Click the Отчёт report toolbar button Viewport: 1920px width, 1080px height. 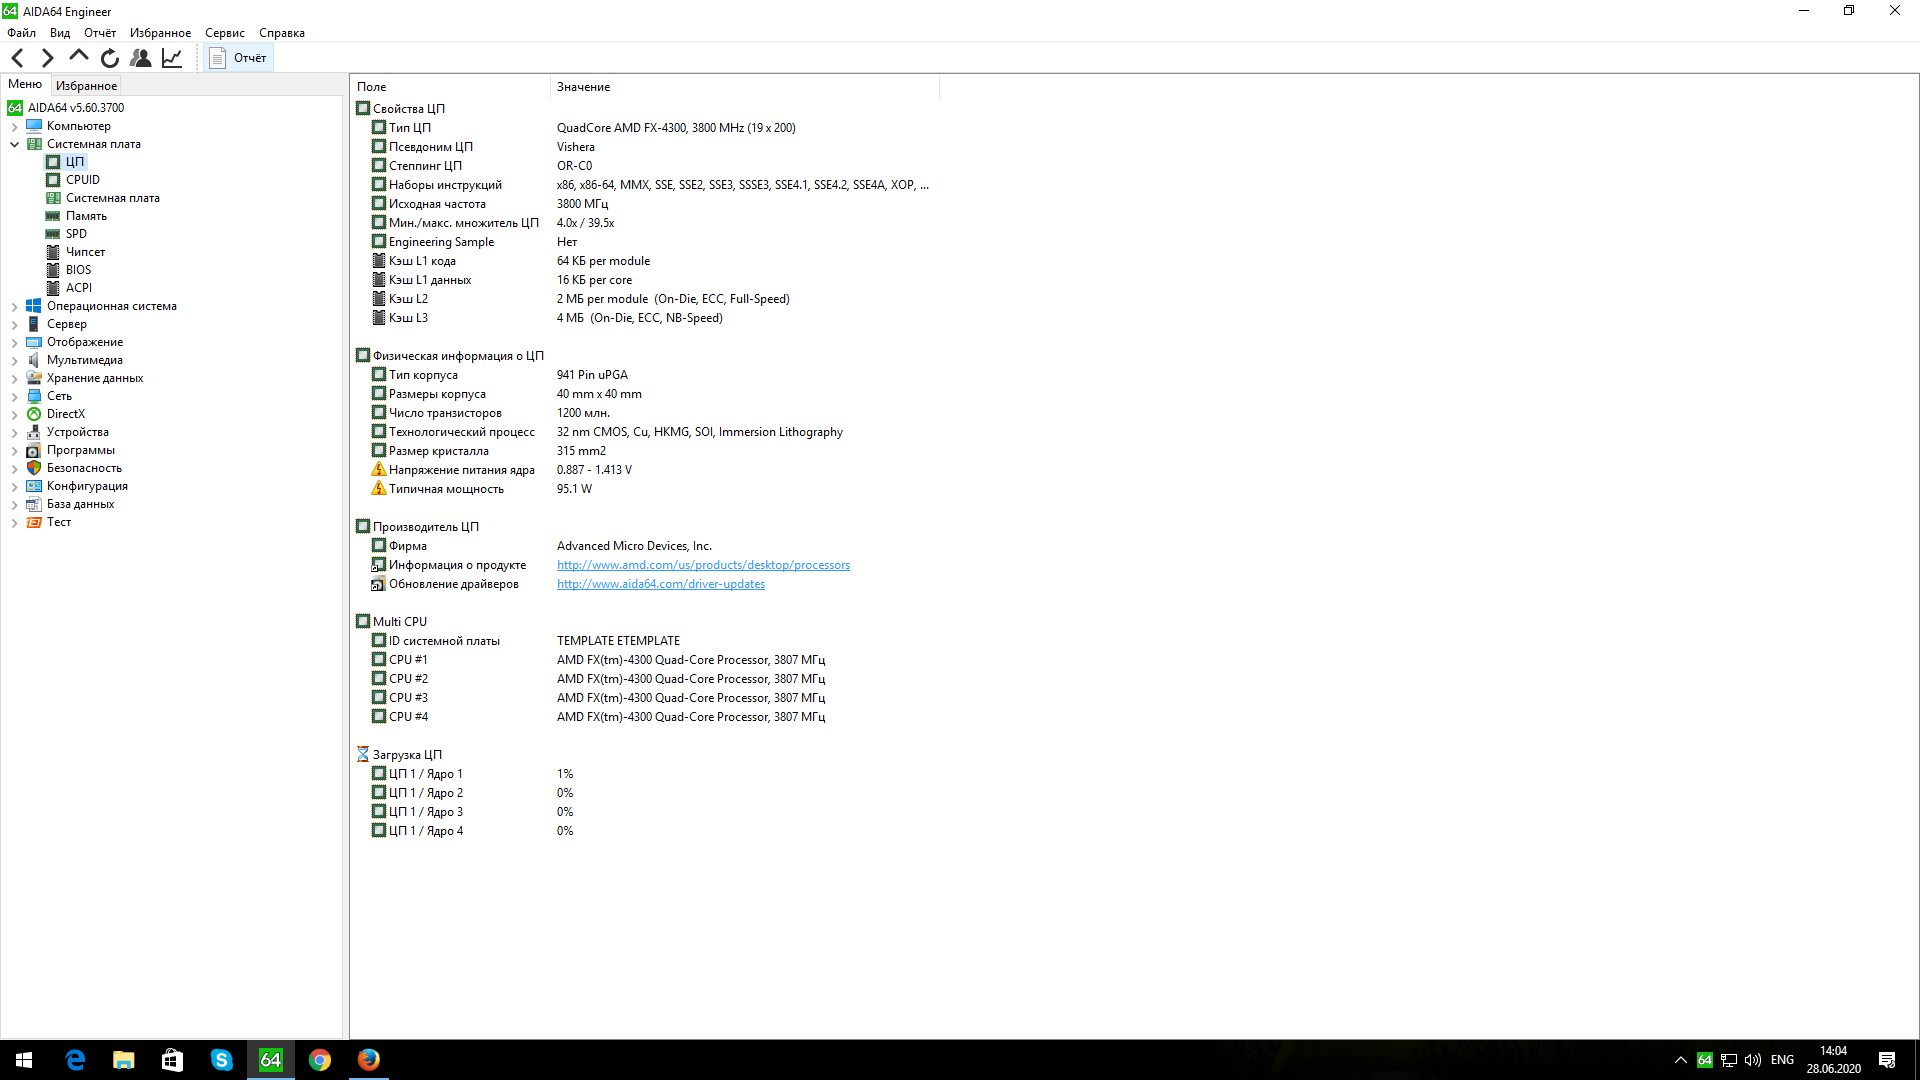[x=238, y=58]
